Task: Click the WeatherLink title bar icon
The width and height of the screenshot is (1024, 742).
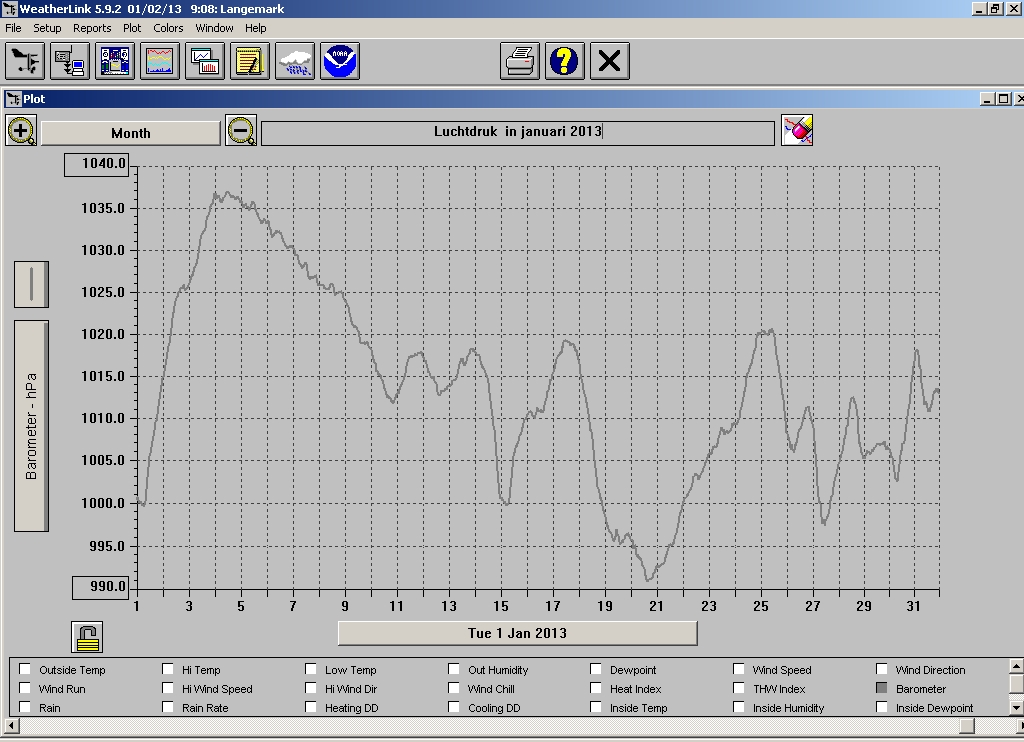Action: (x=8, y=8)
